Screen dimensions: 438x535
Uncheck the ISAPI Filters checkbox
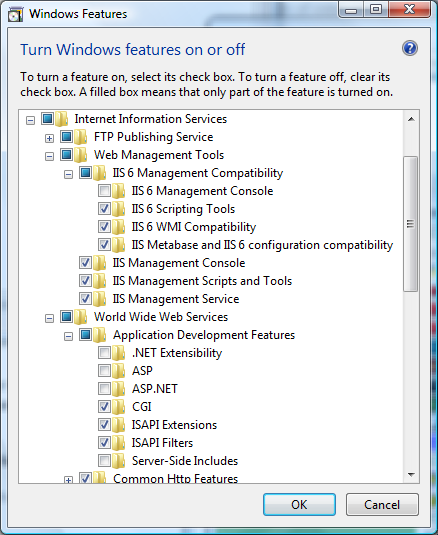point(104,443)
